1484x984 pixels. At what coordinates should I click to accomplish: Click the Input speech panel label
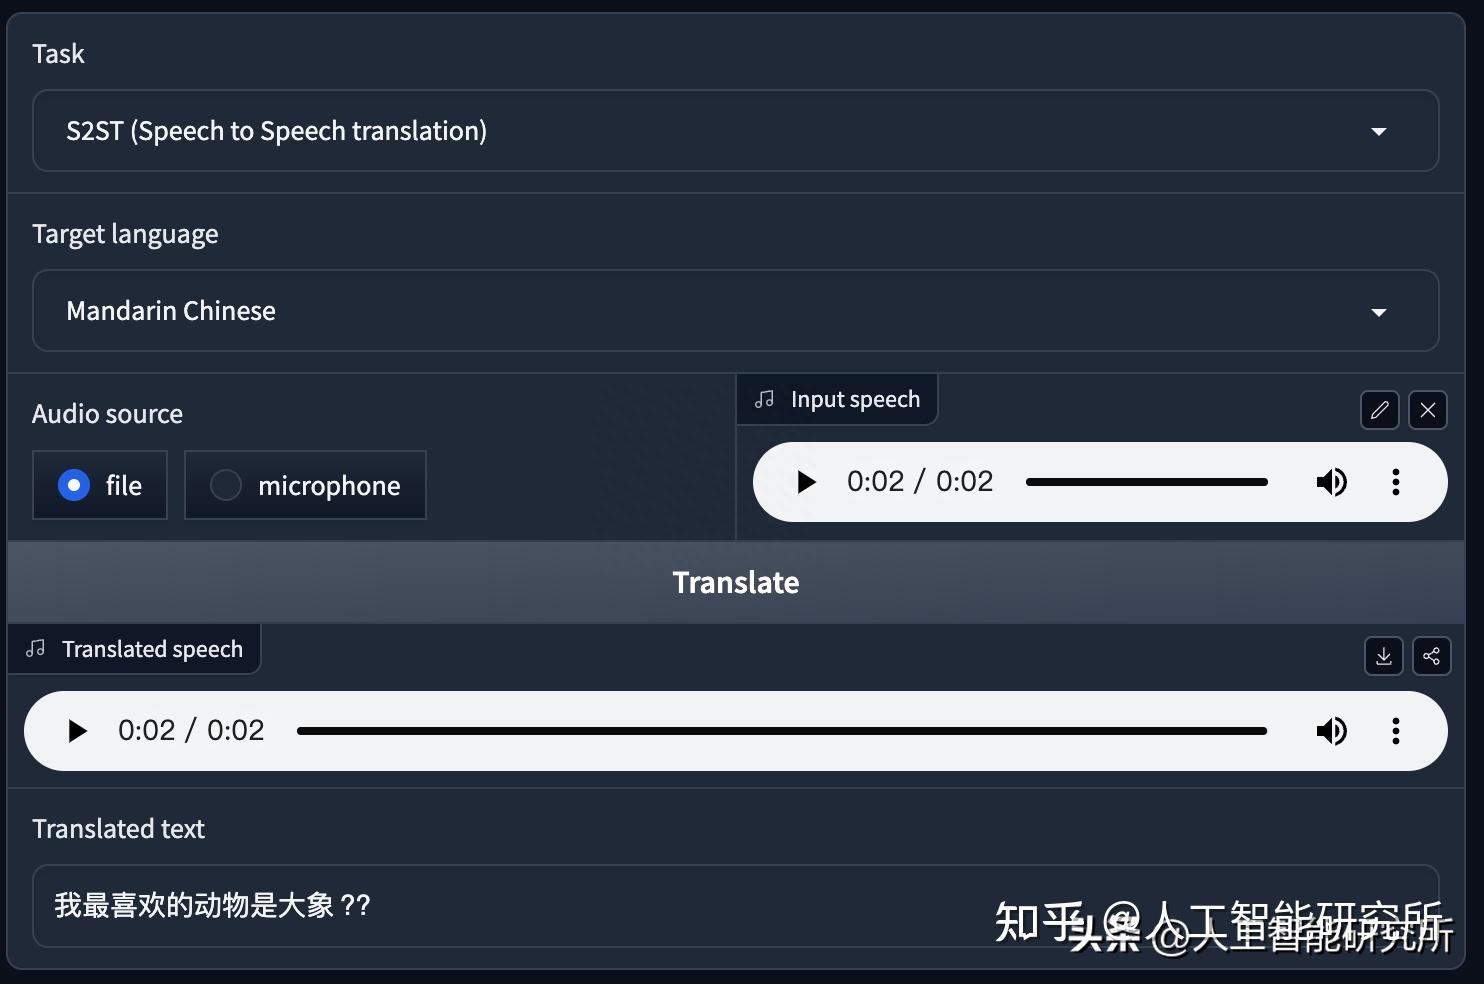(x=855, y=398)
